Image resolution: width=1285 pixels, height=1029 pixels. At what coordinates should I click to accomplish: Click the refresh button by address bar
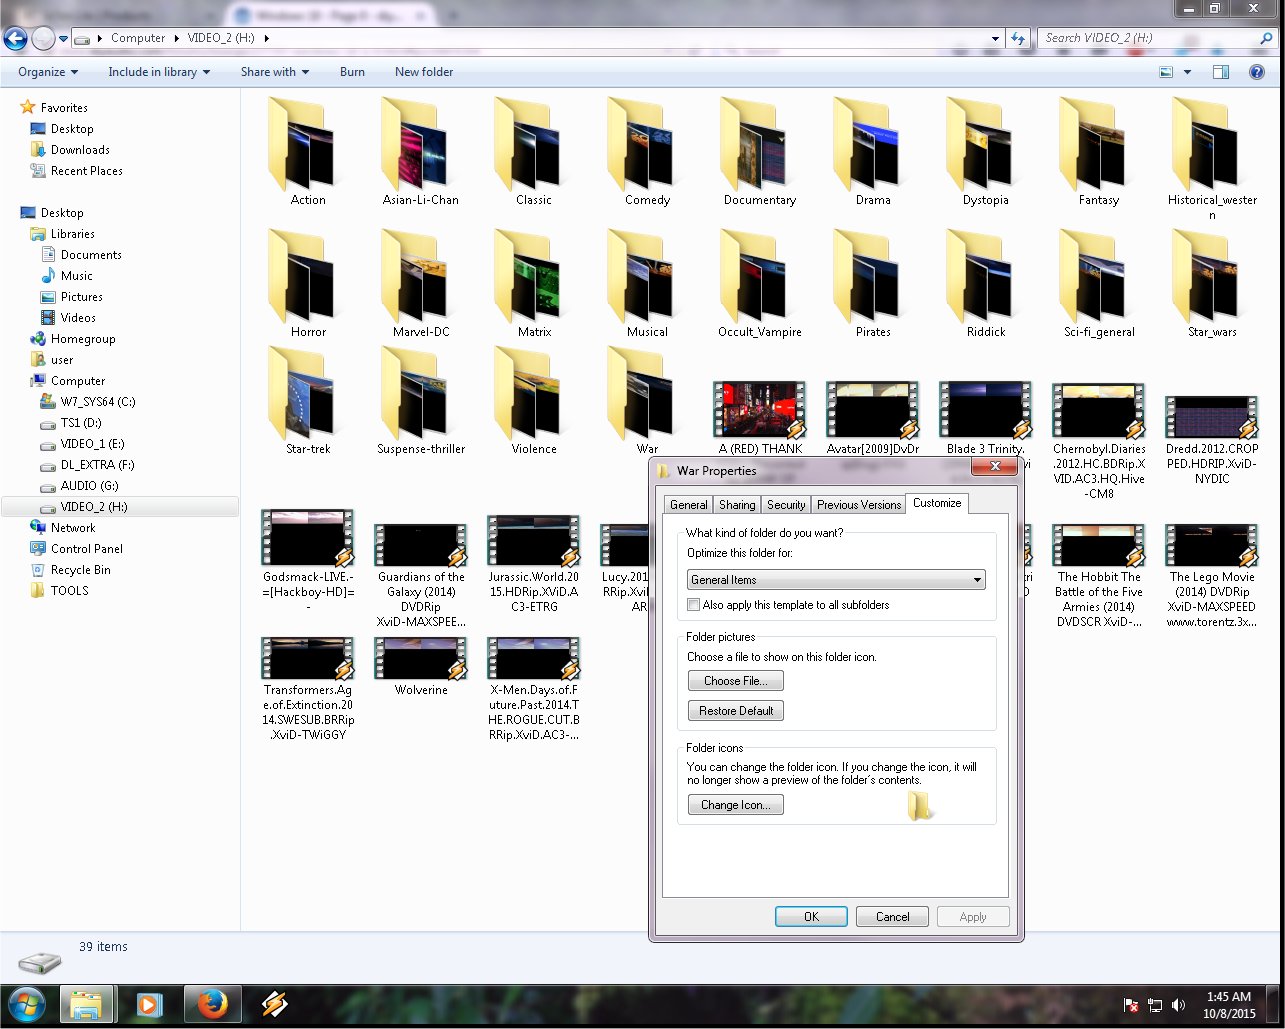pos(1018,38)
